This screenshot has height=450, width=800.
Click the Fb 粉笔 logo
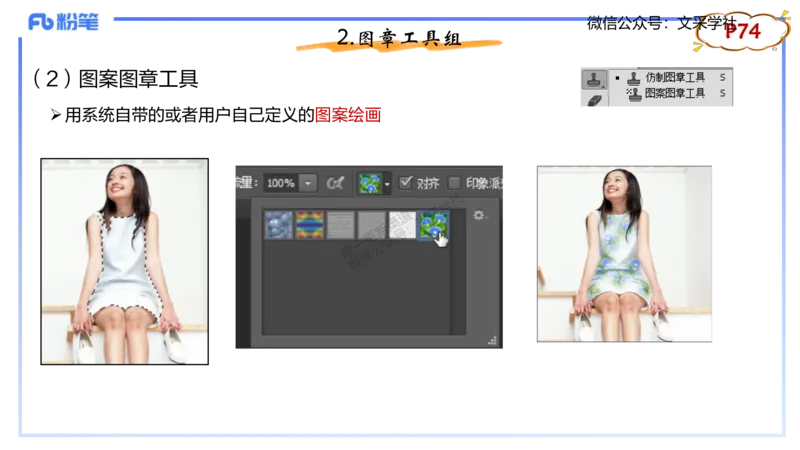pyautogui.click(x=64, y=22)
